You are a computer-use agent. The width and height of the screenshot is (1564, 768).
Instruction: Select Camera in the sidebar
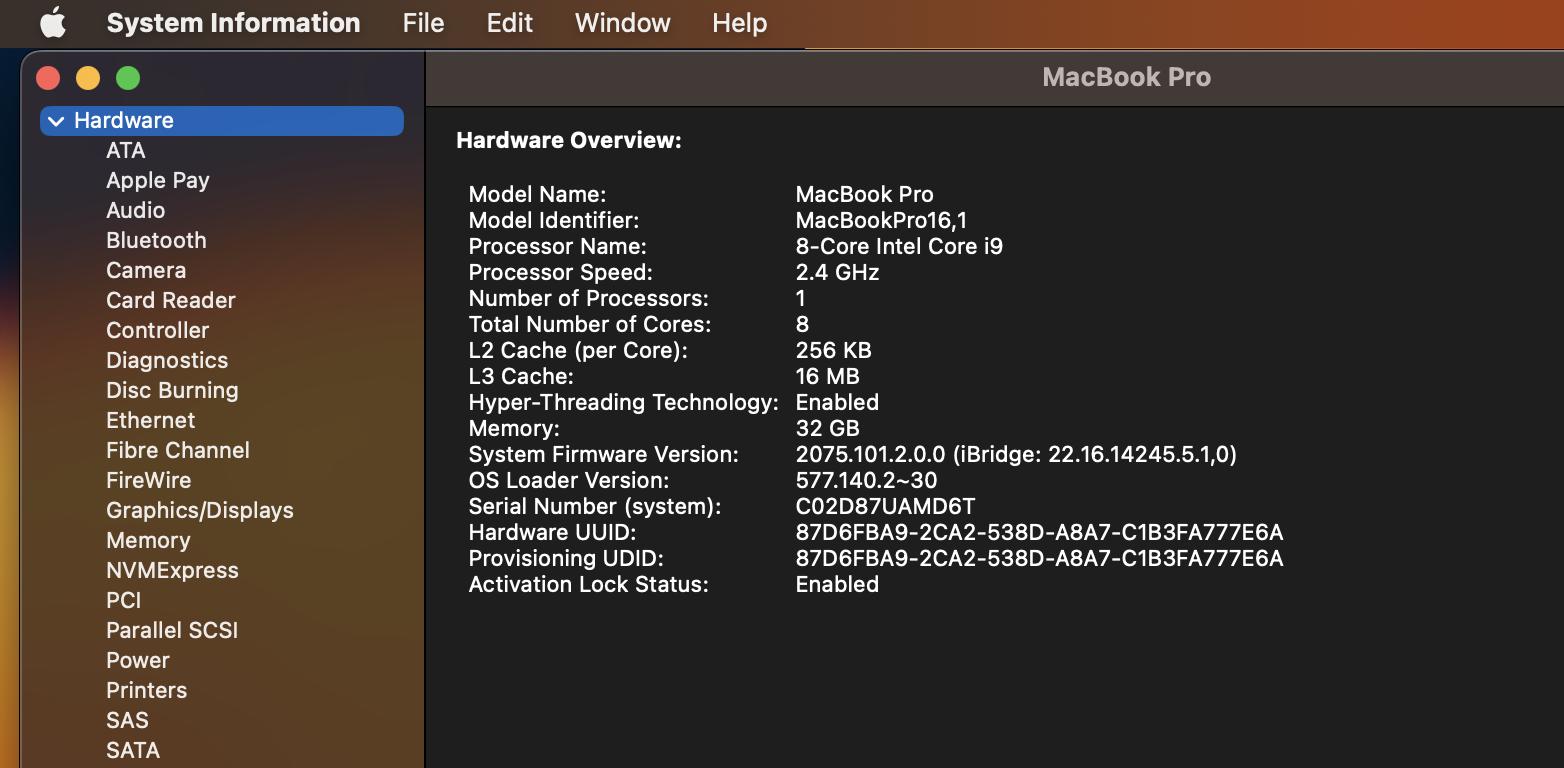click(146, 270)
